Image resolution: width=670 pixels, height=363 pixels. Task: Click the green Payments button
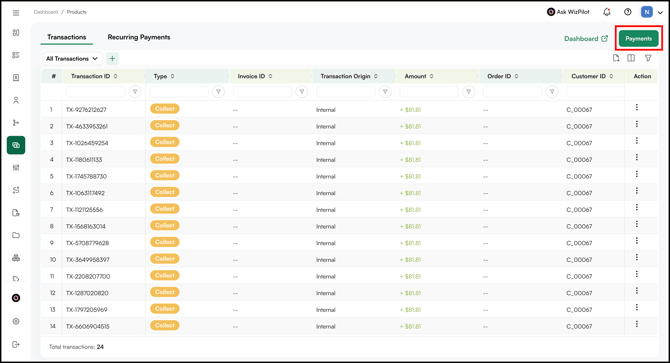tap(639, 38)
